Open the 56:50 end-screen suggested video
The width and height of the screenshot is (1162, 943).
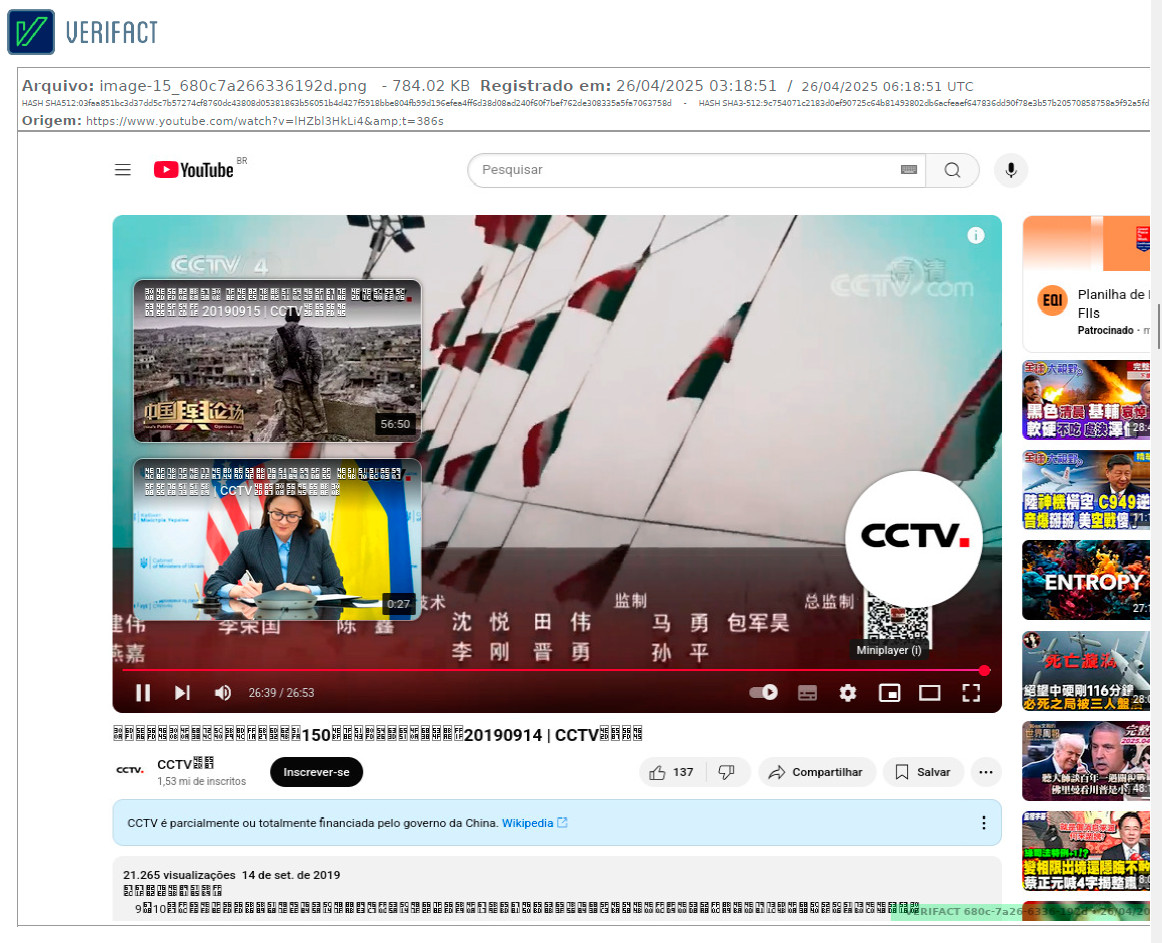point(277,361)
